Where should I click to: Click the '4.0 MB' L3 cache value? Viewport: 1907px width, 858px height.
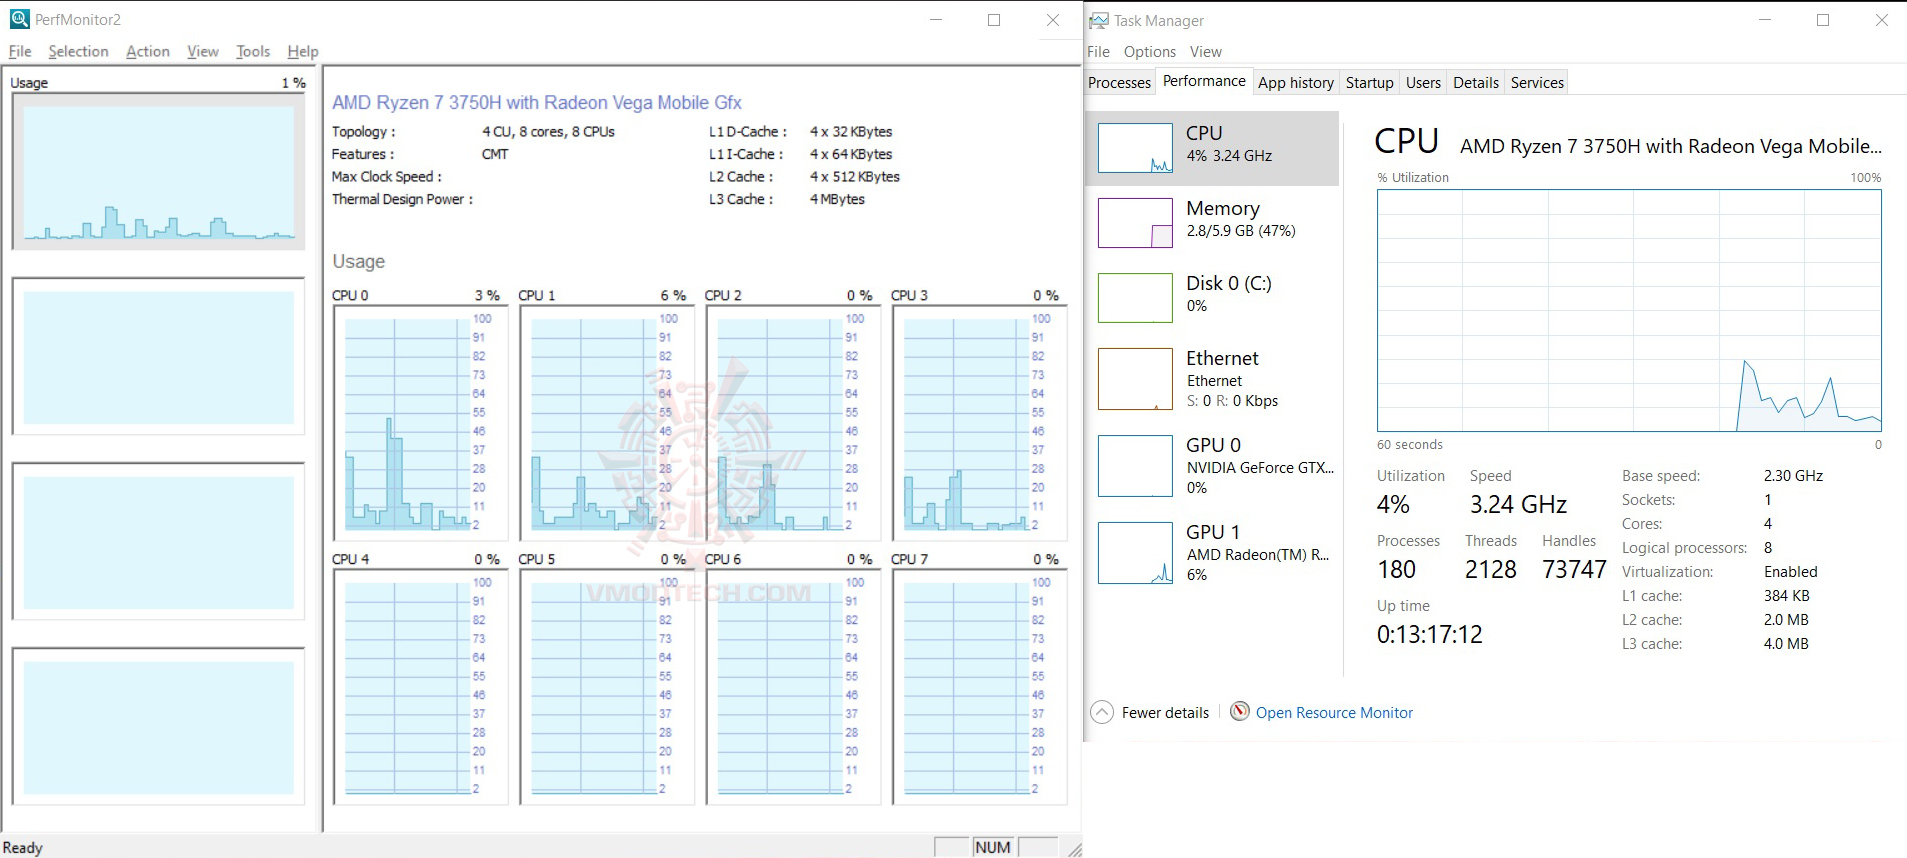coord(1786,644)
